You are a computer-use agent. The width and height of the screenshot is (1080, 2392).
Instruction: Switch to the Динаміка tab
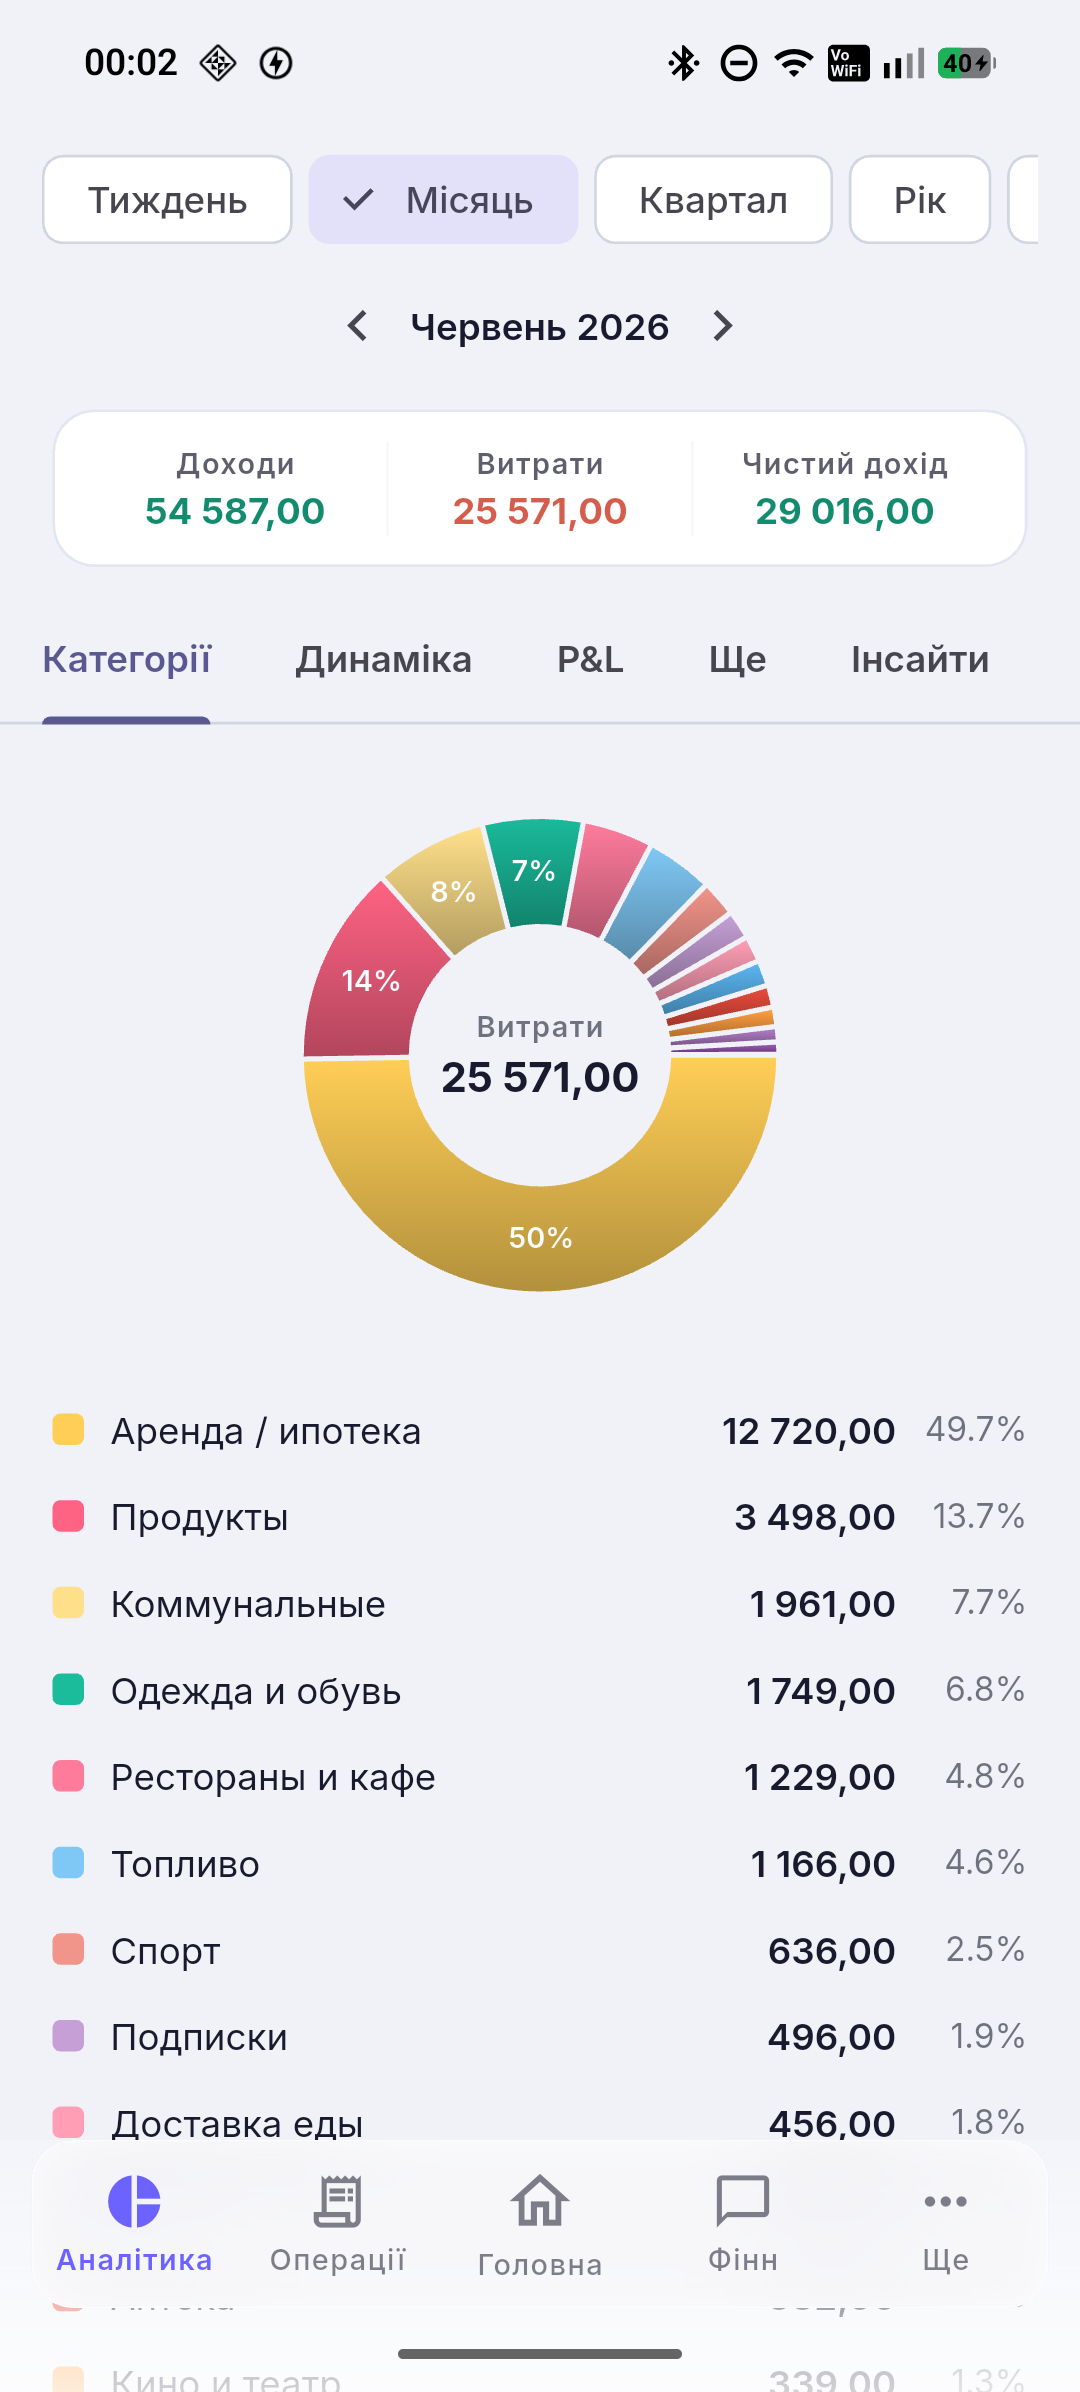tap(384, 660)
